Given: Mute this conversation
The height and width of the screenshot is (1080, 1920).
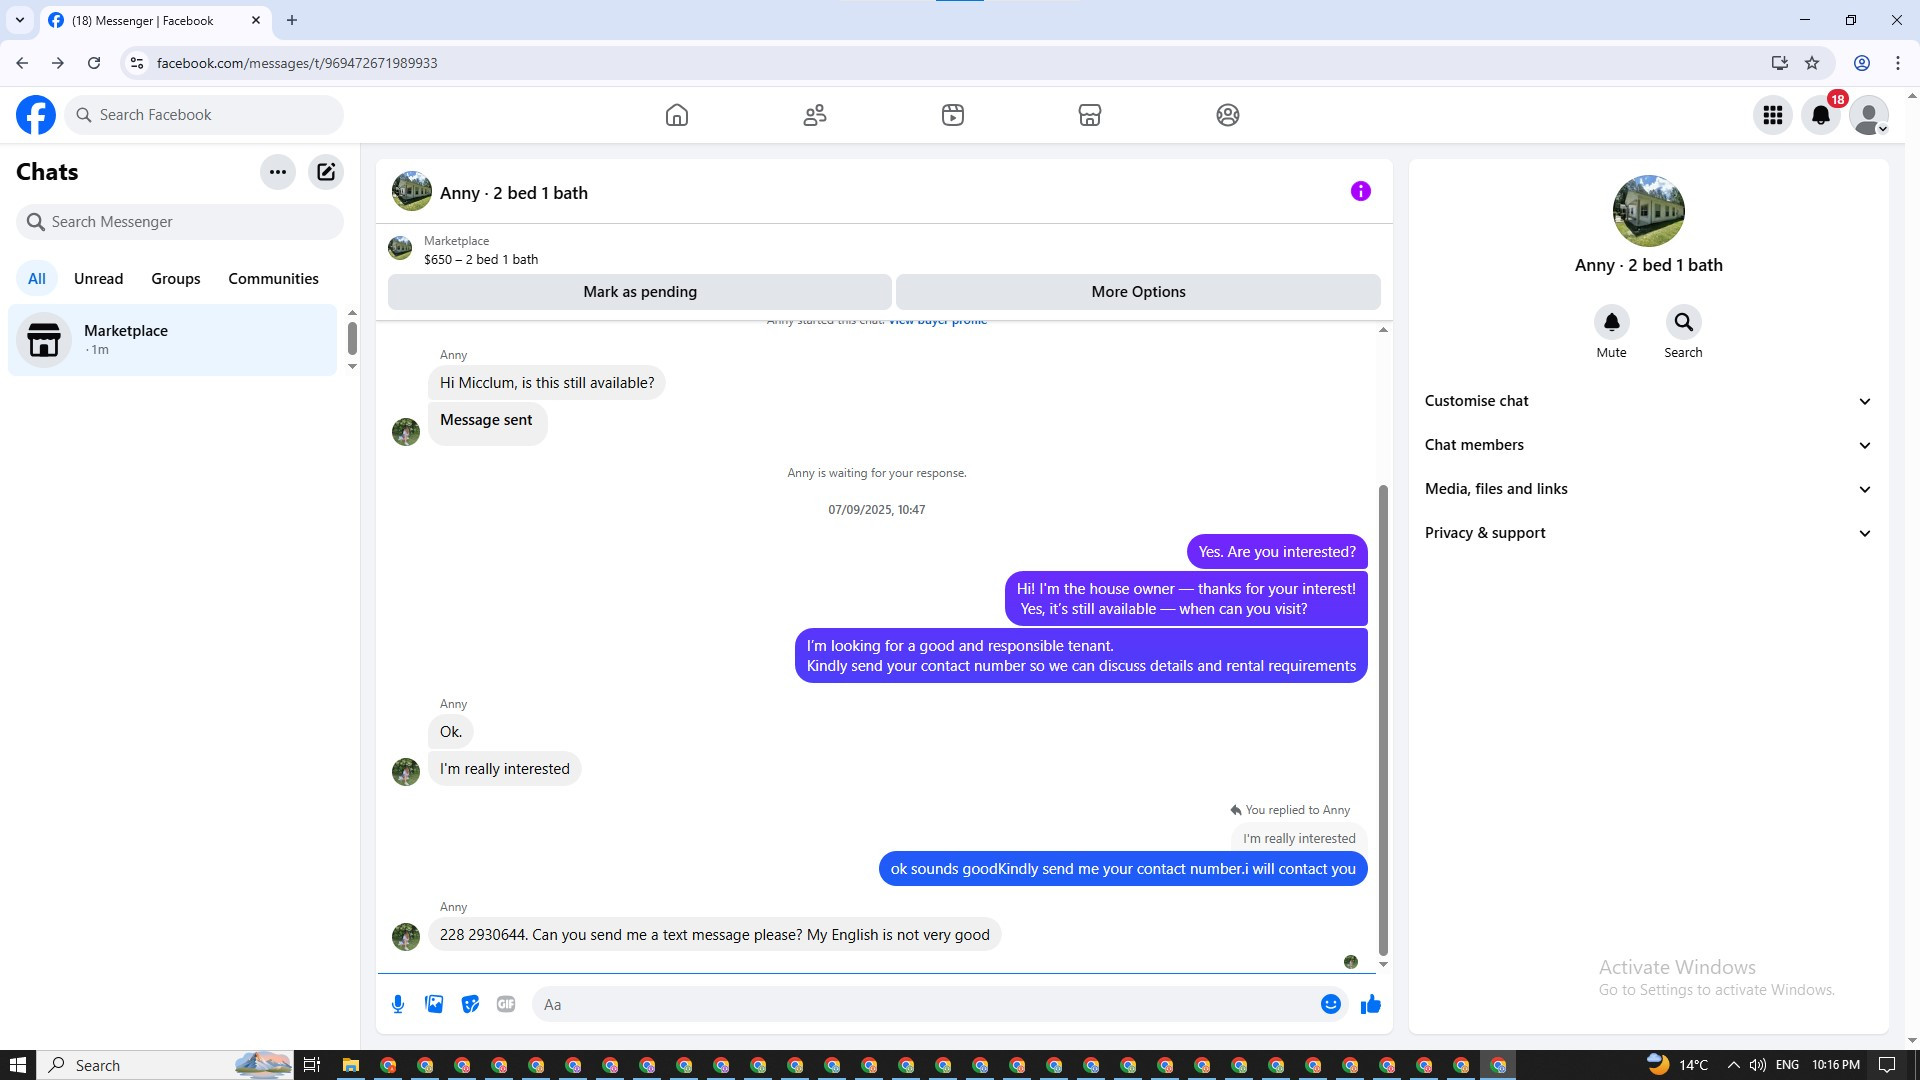Looking at the screenshot, I should click(1611, 323).
